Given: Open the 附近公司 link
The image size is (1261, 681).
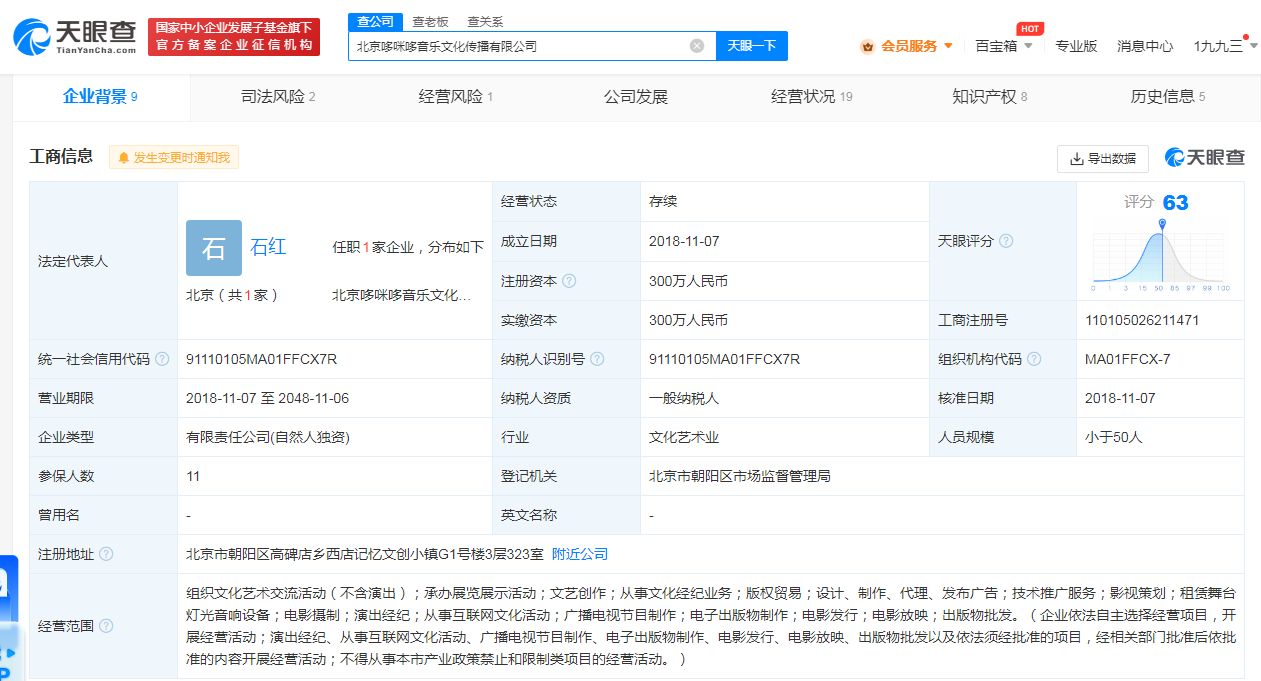Looking at the screenshot, I should coord(580,554).
